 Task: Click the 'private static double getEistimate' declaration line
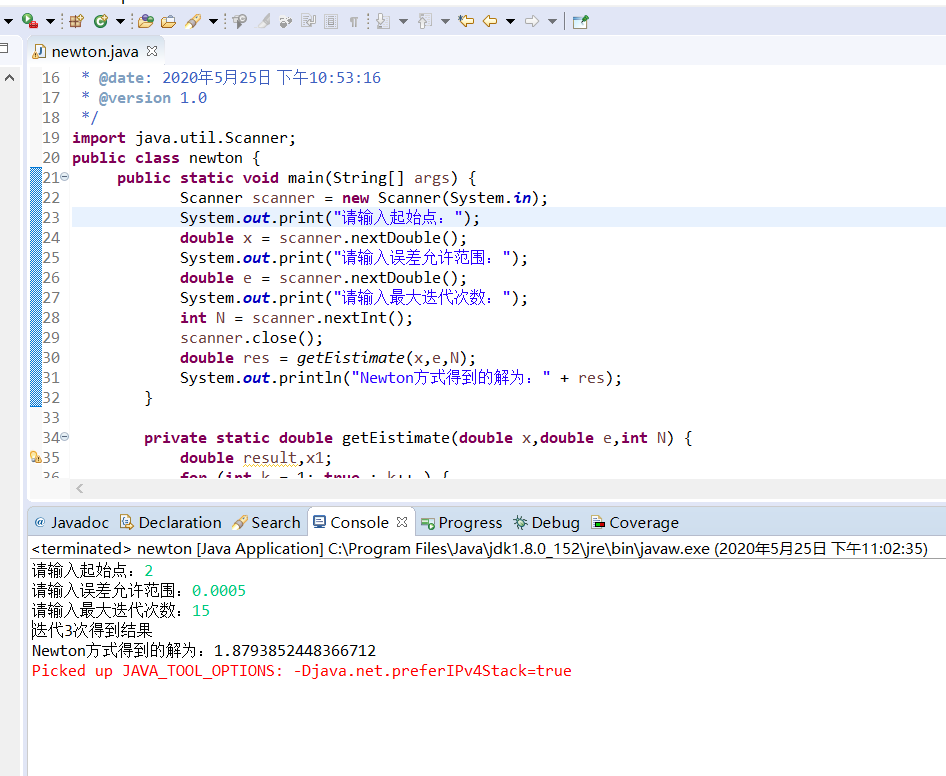[x=418, y=438]
